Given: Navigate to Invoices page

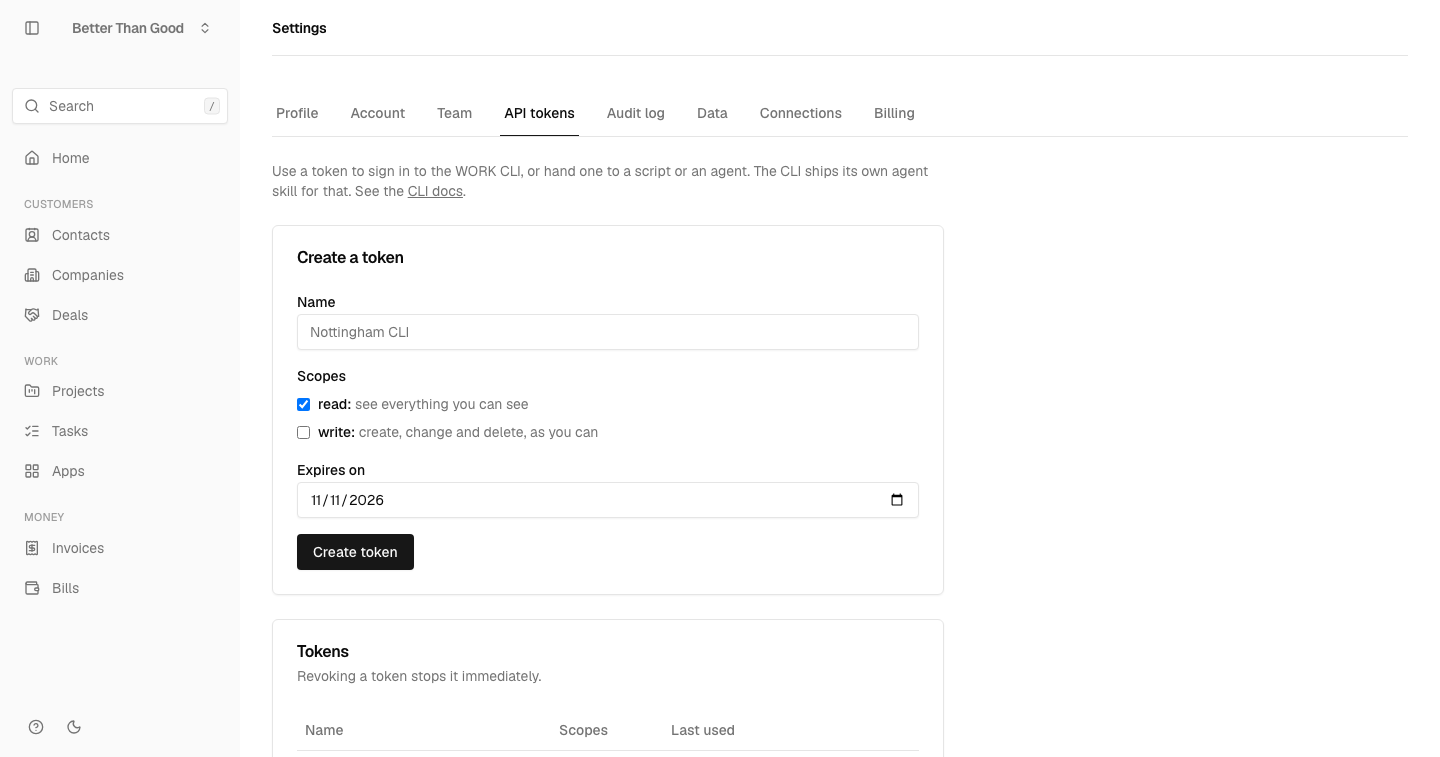Looking at the screenshot, I should tap(120, 548).
